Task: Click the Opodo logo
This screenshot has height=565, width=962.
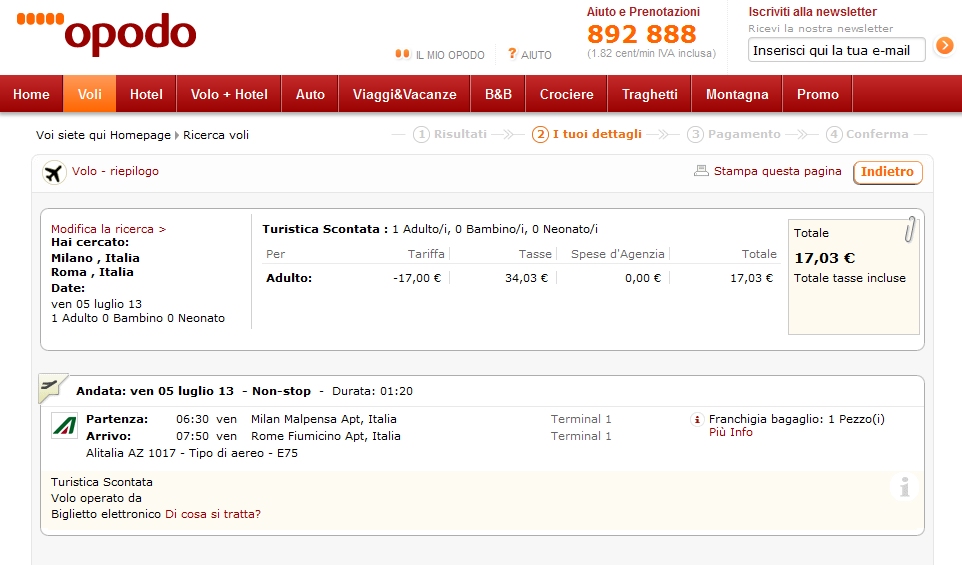Action: [x=106, y=34]
